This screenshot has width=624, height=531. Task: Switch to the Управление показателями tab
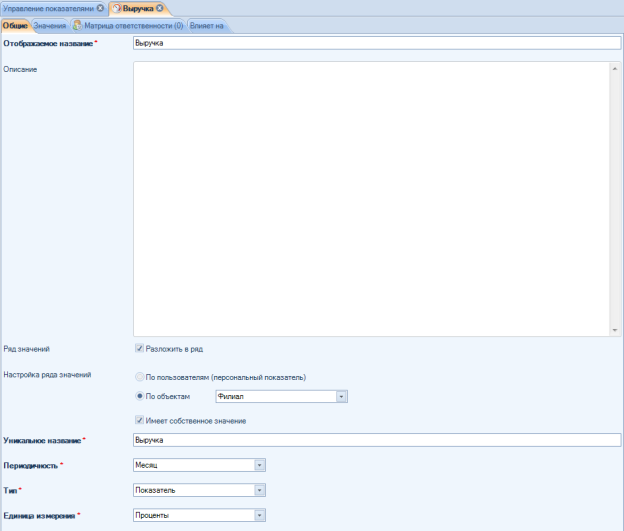[x=48, y=8]
